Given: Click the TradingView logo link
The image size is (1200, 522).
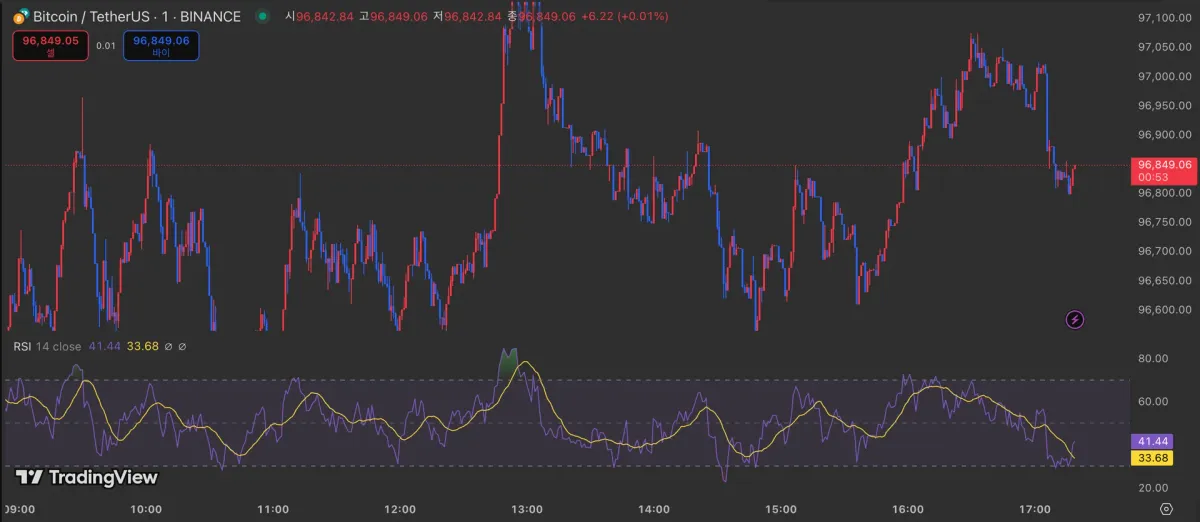Looking at the screenshot, I should point(86,478).
